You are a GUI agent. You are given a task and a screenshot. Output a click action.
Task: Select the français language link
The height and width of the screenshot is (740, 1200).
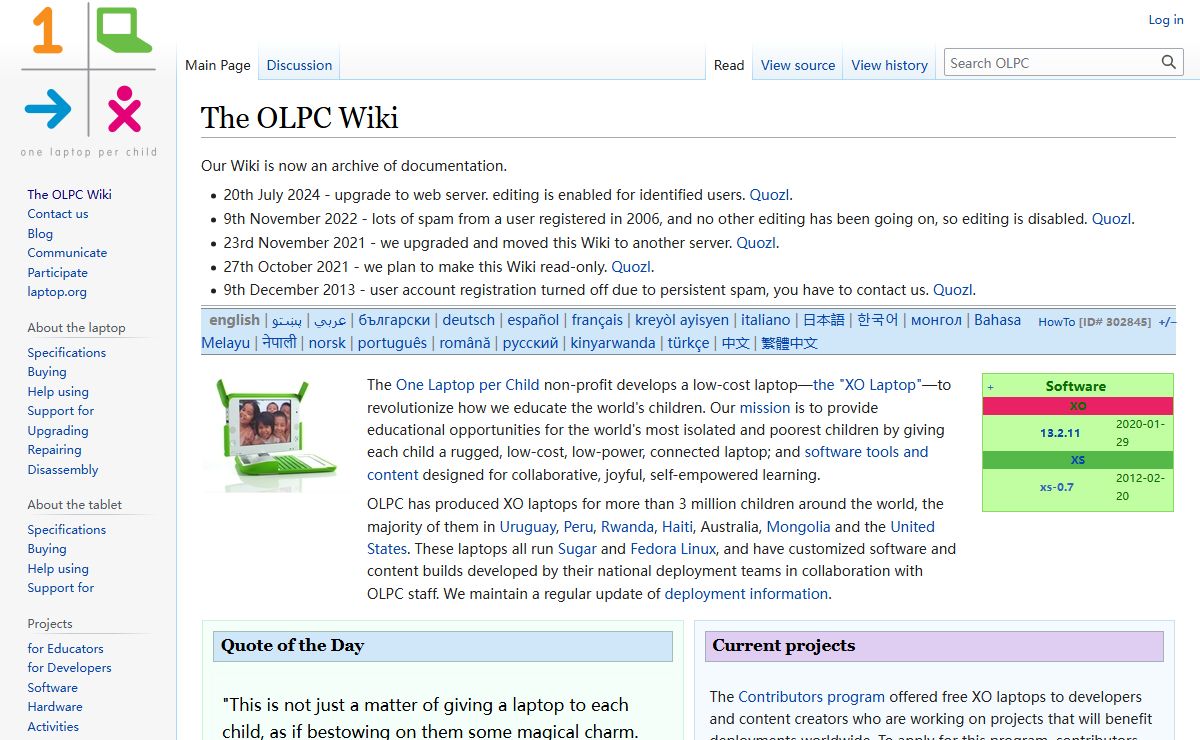tap(597, 320)
